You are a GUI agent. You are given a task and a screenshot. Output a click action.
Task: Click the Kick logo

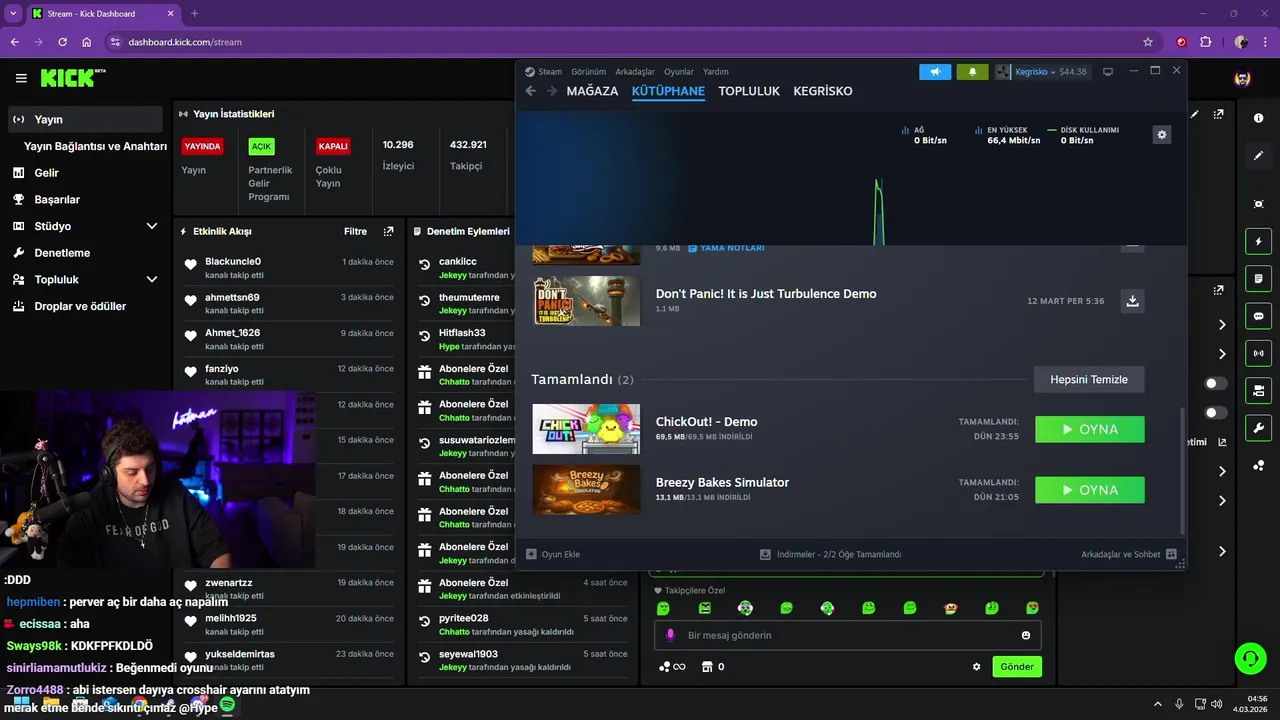tap(73, 78)
